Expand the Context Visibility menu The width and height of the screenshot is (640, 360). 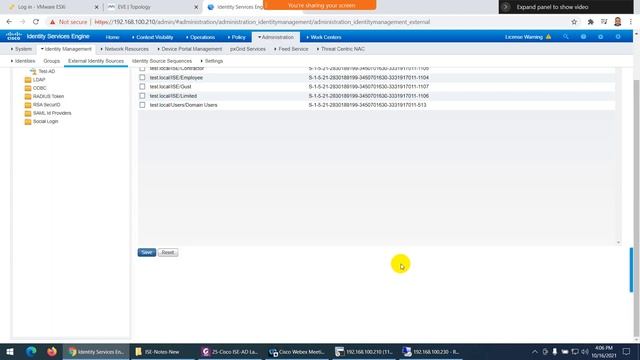pyautogui.click(x=153, y=37)
